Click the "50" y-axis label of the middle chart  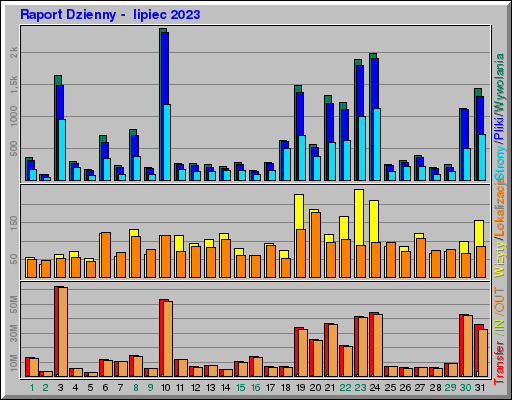[x=14, y=259]
